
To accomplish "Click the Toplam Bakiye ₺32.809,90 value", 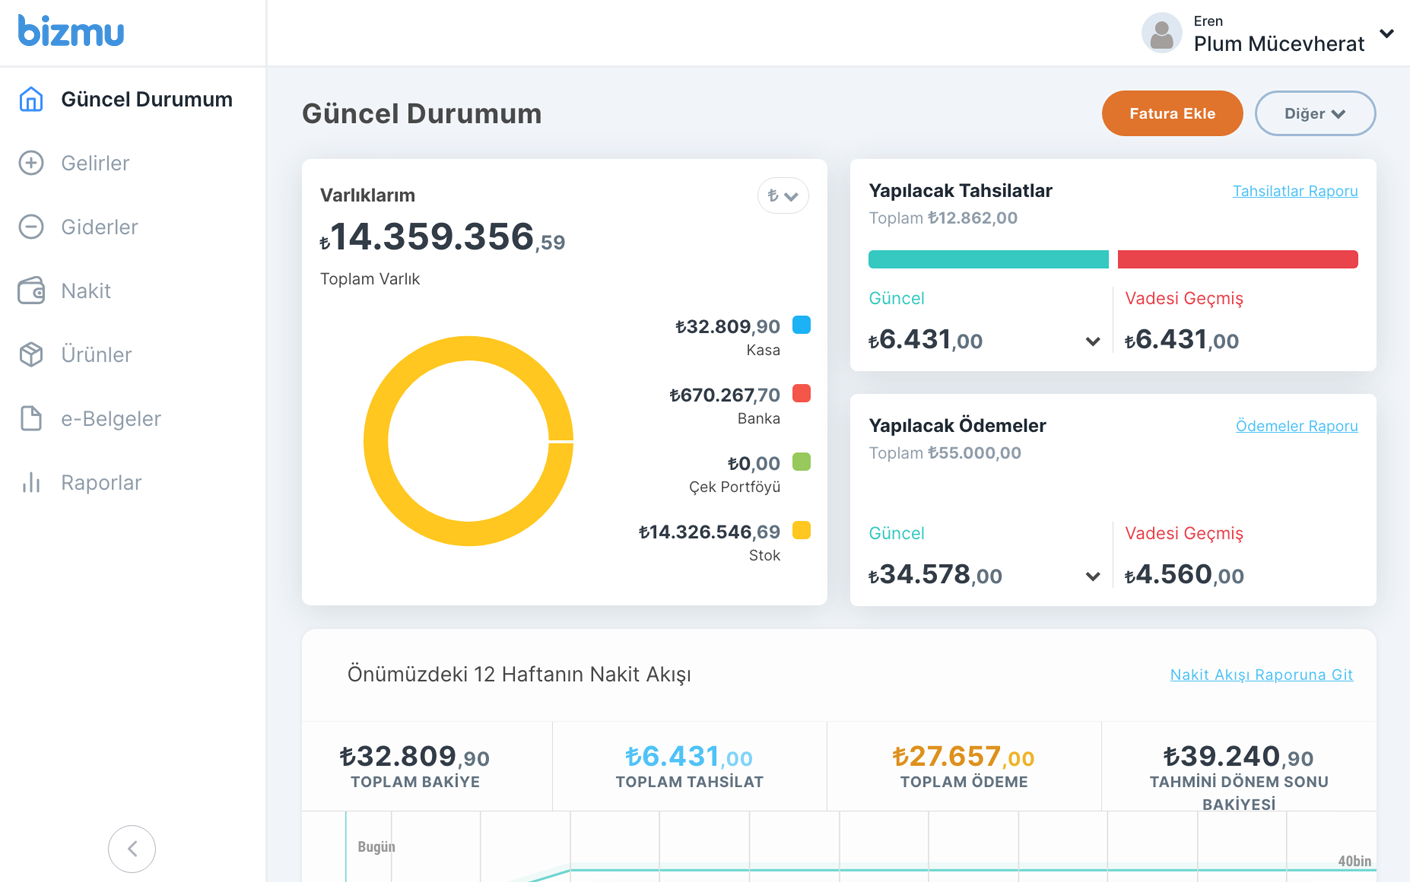I will (415, 756).
